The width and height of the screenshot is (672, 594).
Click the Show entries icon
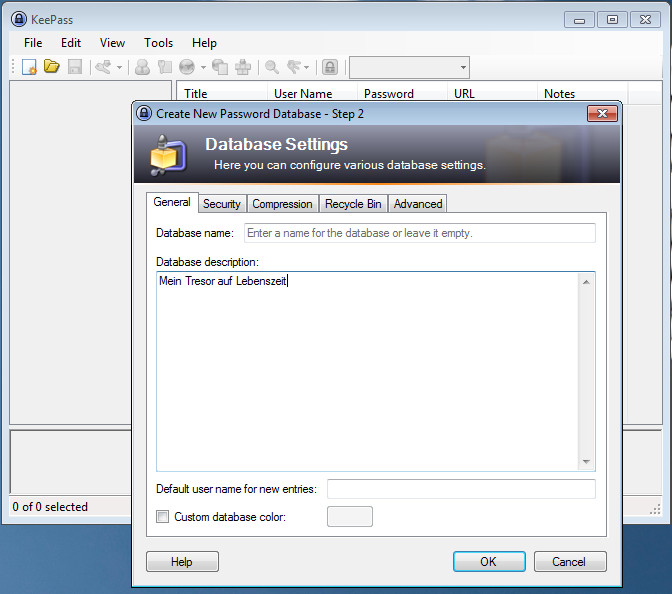[x=294, y=67]
